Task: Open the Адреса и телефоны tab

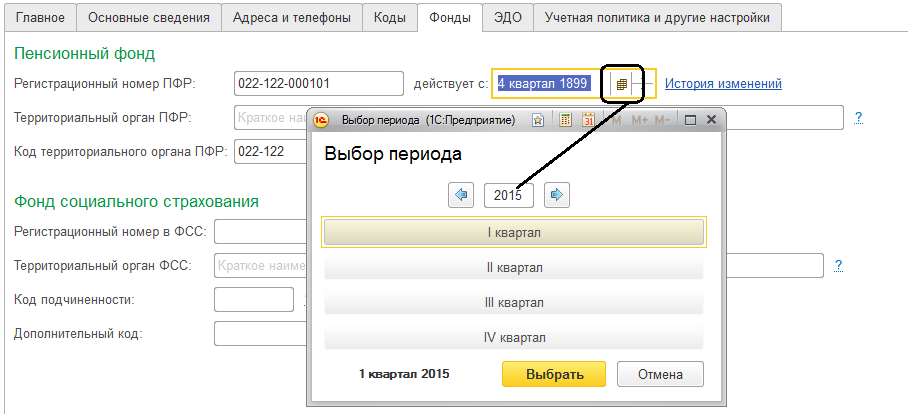Action: click(x=292, y=18)
